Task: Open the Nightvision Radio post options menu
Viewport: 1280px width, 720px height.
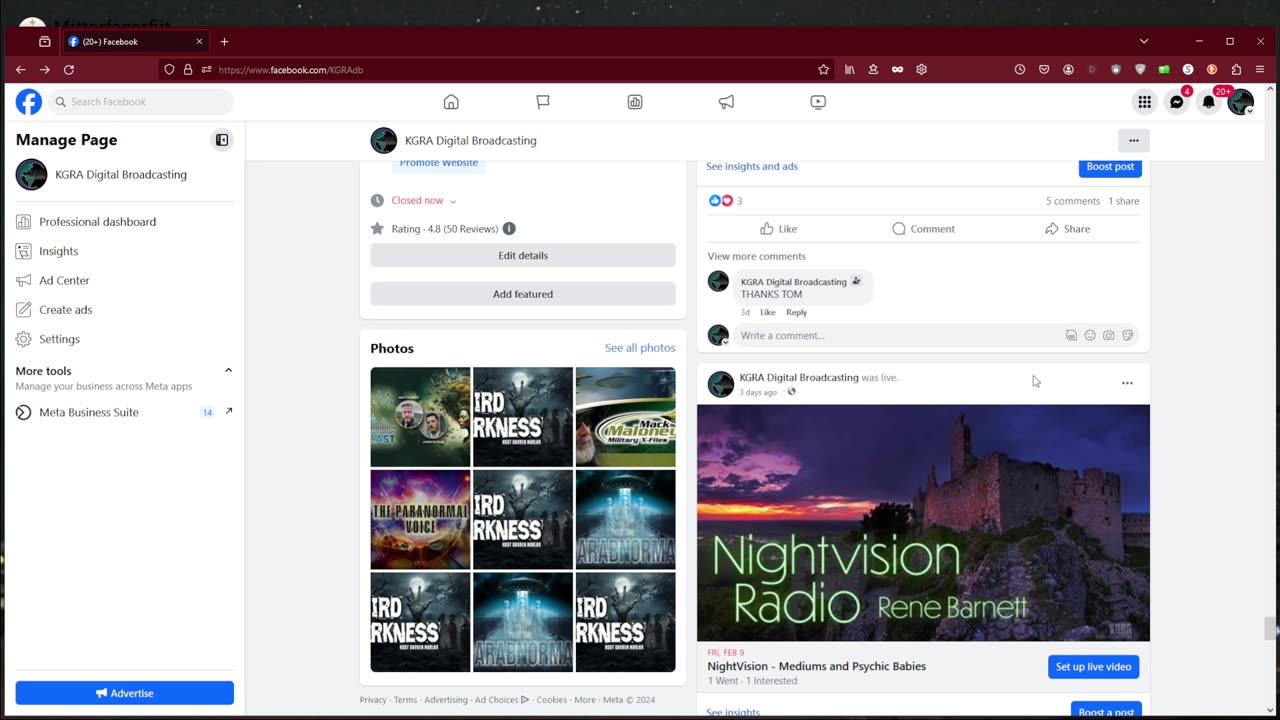Action: [x=1127, y=383]
